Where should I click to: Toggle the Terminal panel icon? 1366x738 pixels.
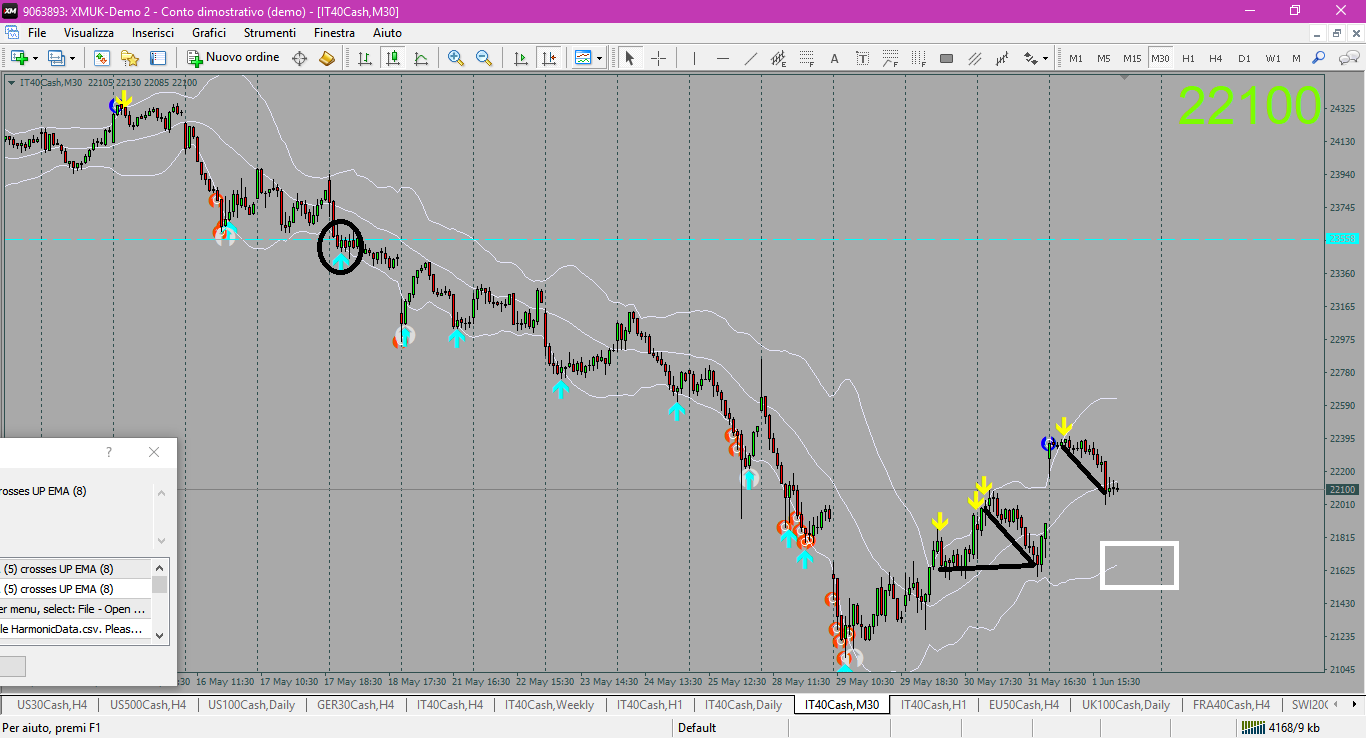click(158, 58)
